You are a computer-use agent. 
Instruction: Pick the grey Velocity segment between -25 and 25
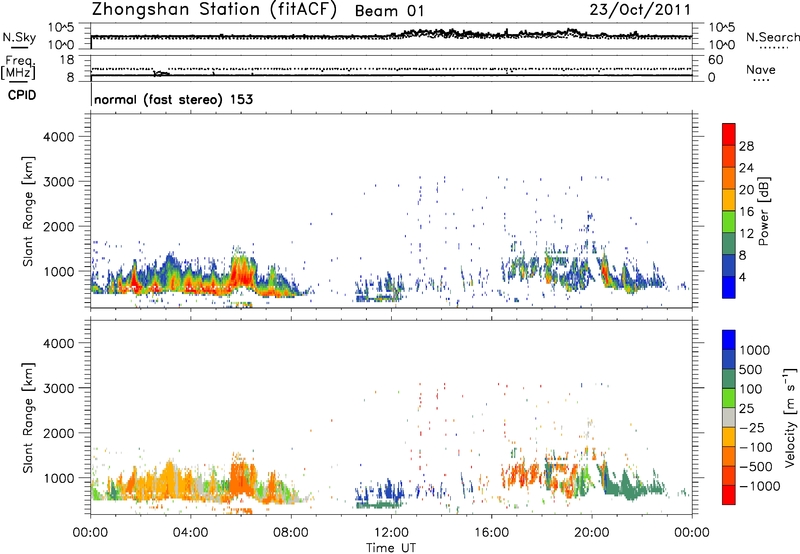[x=729, y=417]
